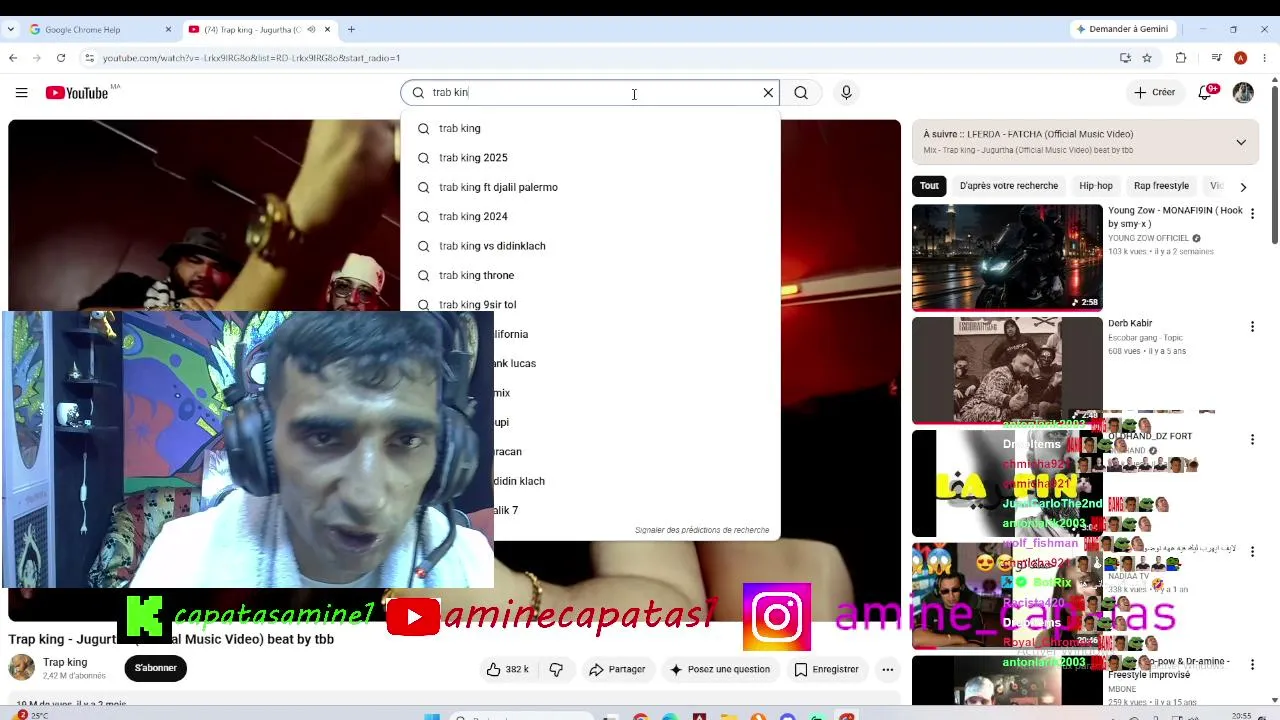
Task: Select the 'trab king' suggestion
Action: tap(590, 128)
